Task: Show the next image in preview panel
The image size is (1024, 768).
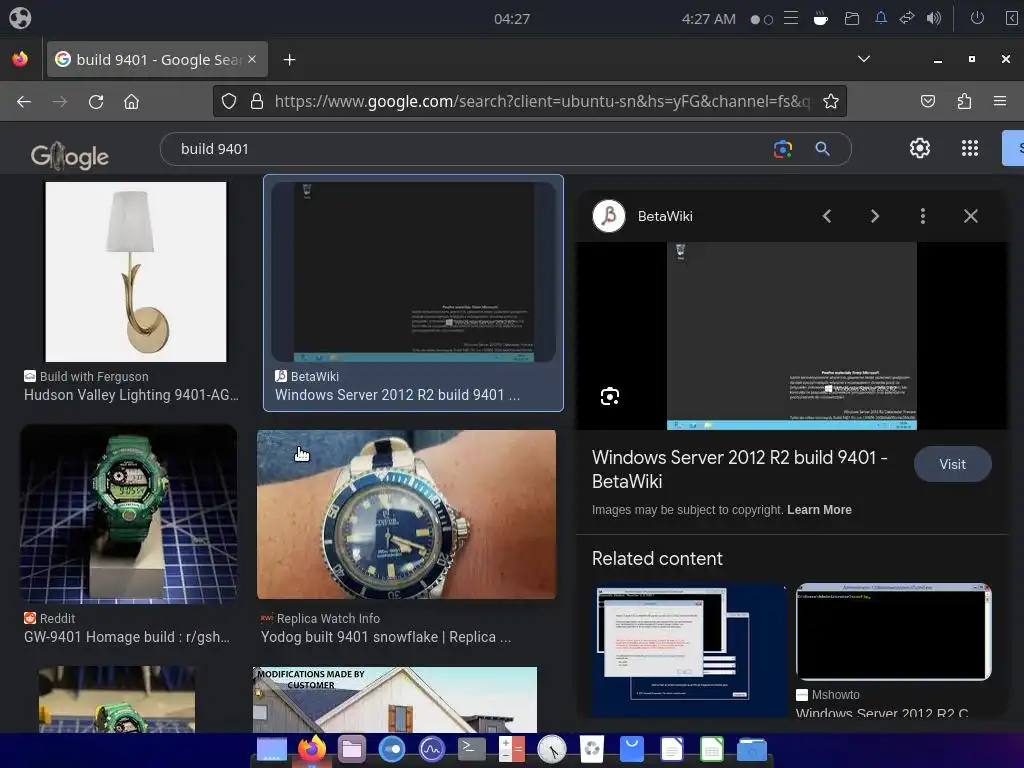Action: pyautogui.click(x=874, y=216)
